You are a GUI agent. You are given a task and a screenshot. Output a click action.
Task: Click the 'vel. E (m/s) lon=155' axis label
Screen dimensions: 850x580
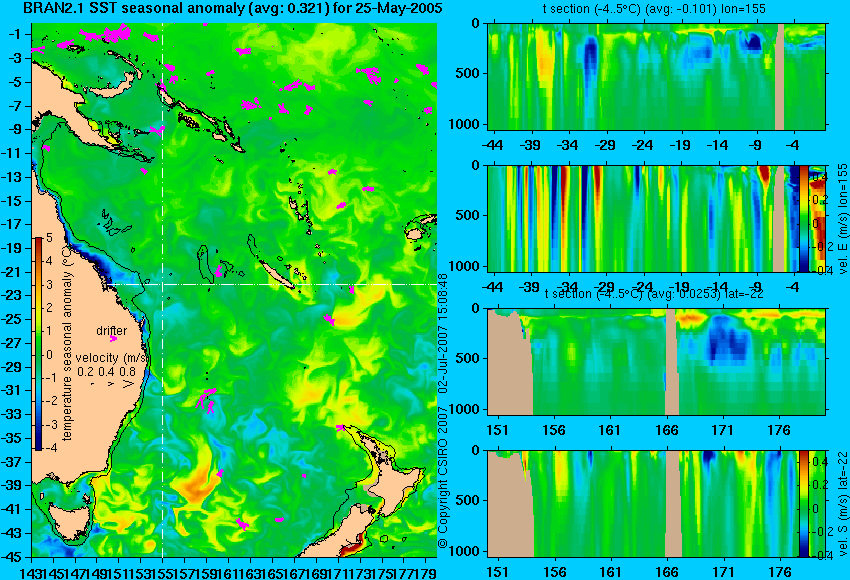point(843,218)
